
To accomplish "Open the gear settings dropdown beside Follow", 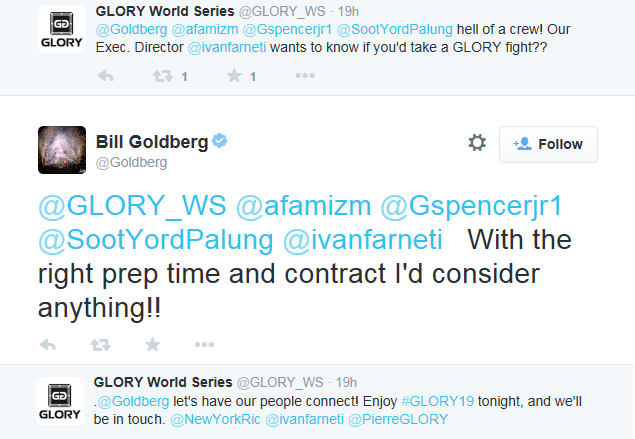I will pyautogui.click(x=477, y=143).
